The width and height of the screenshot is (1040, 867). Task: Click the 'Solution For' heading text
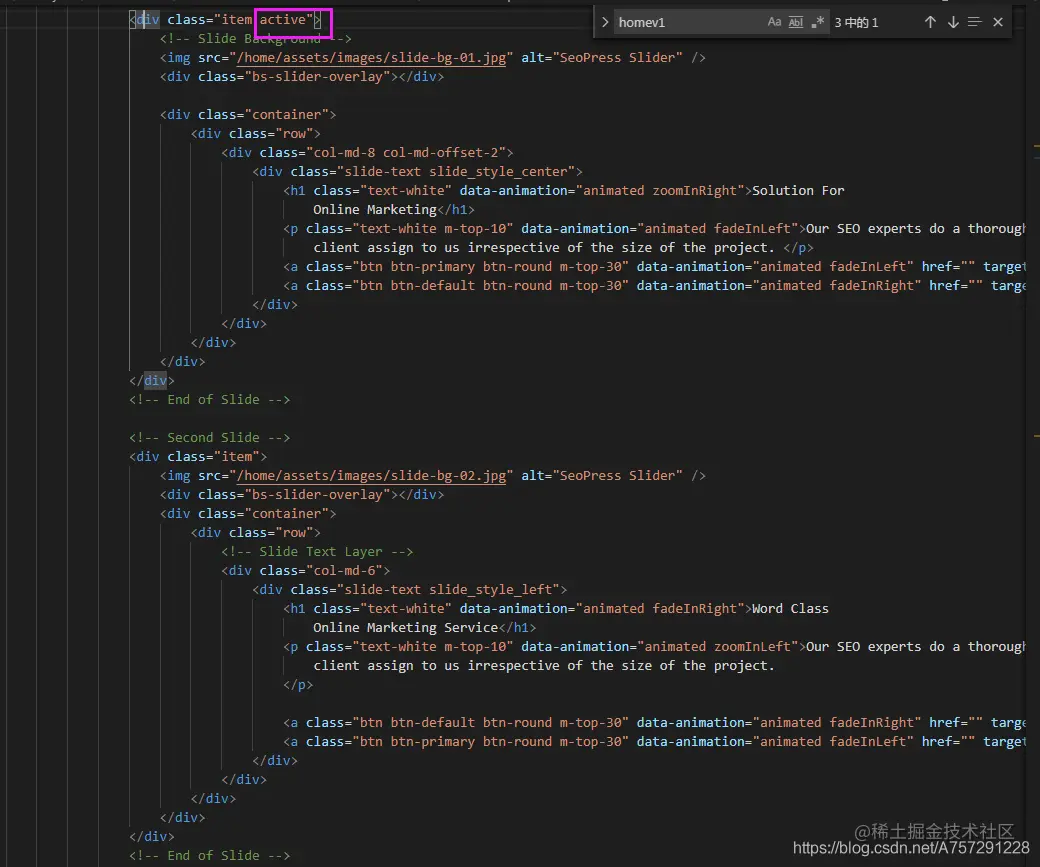[798, 191]
